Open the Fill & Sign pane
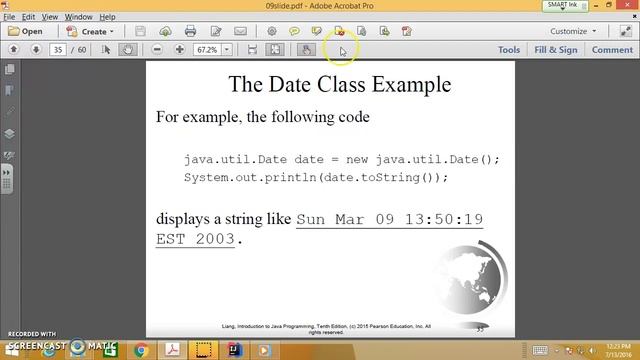This screenshot has width=640, height=360. (x=556, y=50)
